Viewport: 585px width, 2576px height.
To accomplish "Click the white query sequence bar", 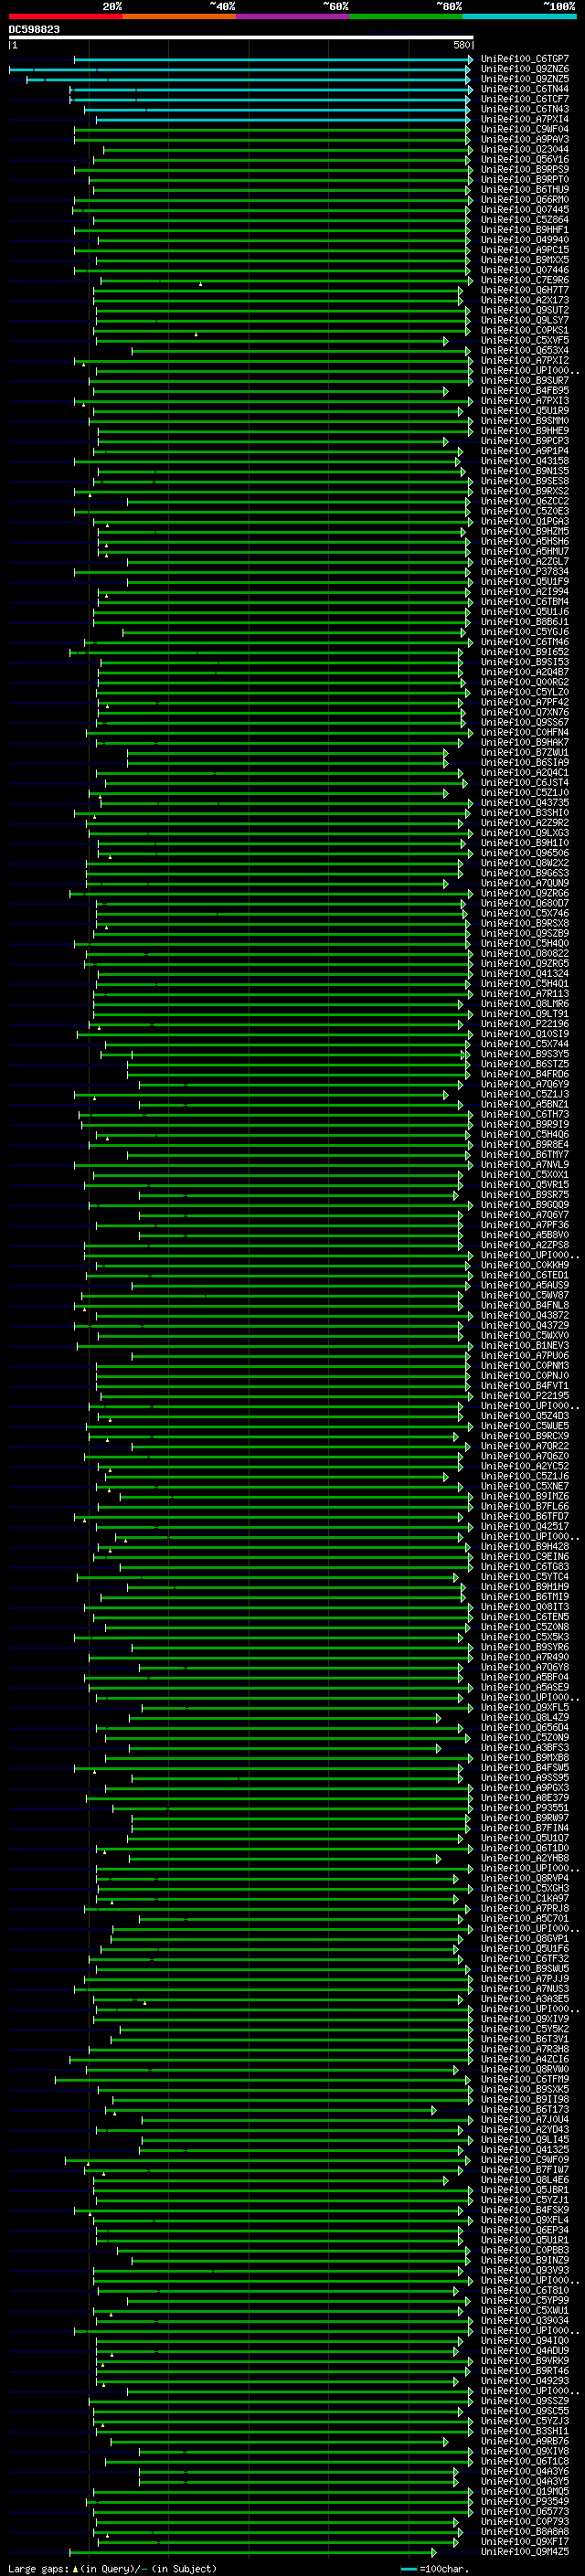I will pyautogui.click(x=241, y=38).
